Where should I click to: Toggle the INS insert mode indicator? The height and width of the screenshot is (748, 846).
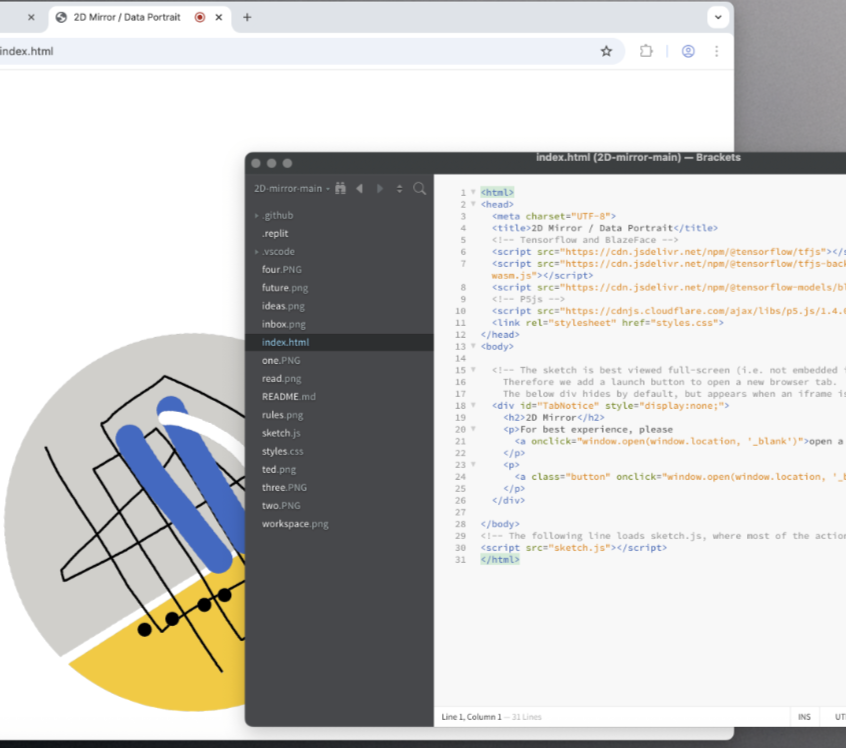coord(805,716)
